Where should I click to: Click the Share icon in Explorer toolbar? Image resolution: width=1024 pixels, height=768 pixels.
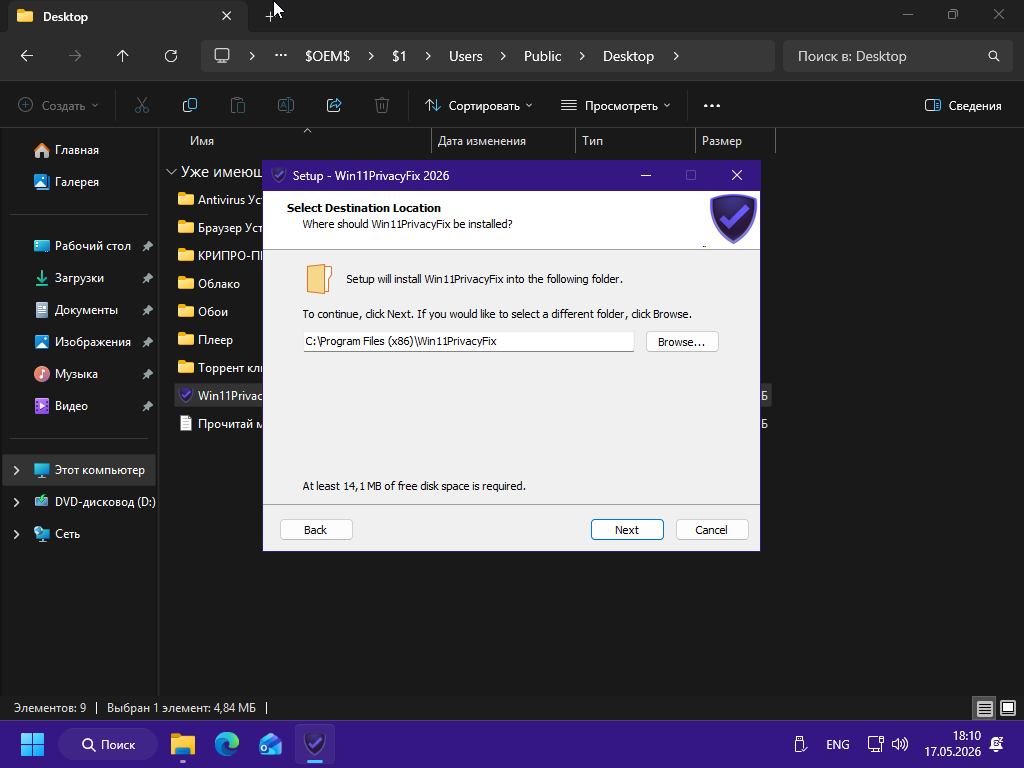coord(334,105)
